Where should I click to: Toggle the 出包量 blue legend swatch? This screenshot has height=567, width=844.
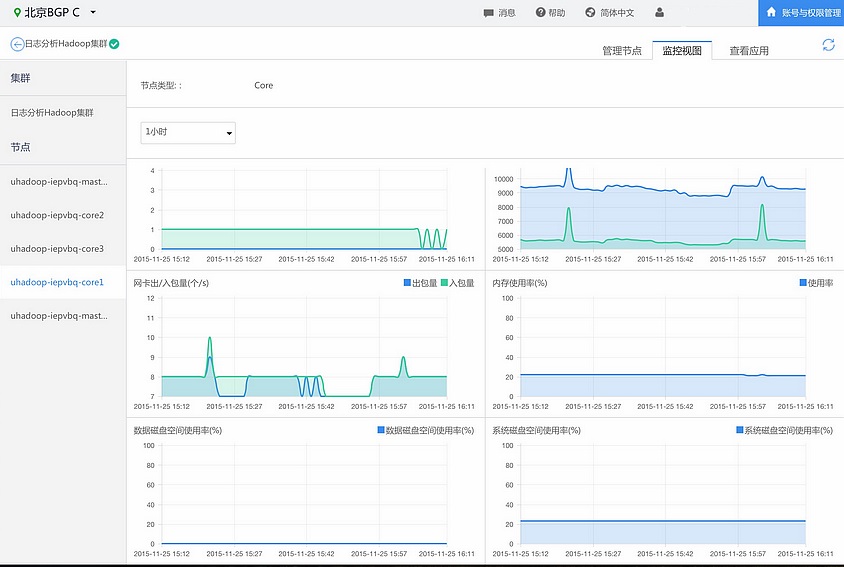pyautogui.click(x=407, y=283)
